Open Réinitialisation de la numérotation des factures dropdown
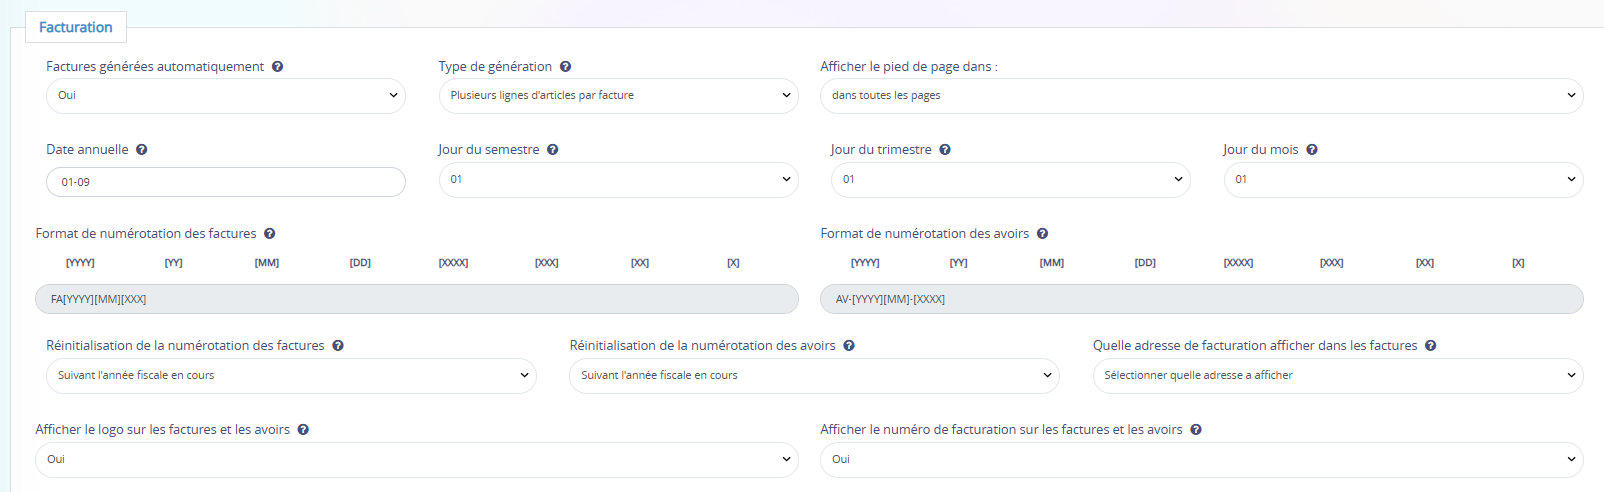 291,376
